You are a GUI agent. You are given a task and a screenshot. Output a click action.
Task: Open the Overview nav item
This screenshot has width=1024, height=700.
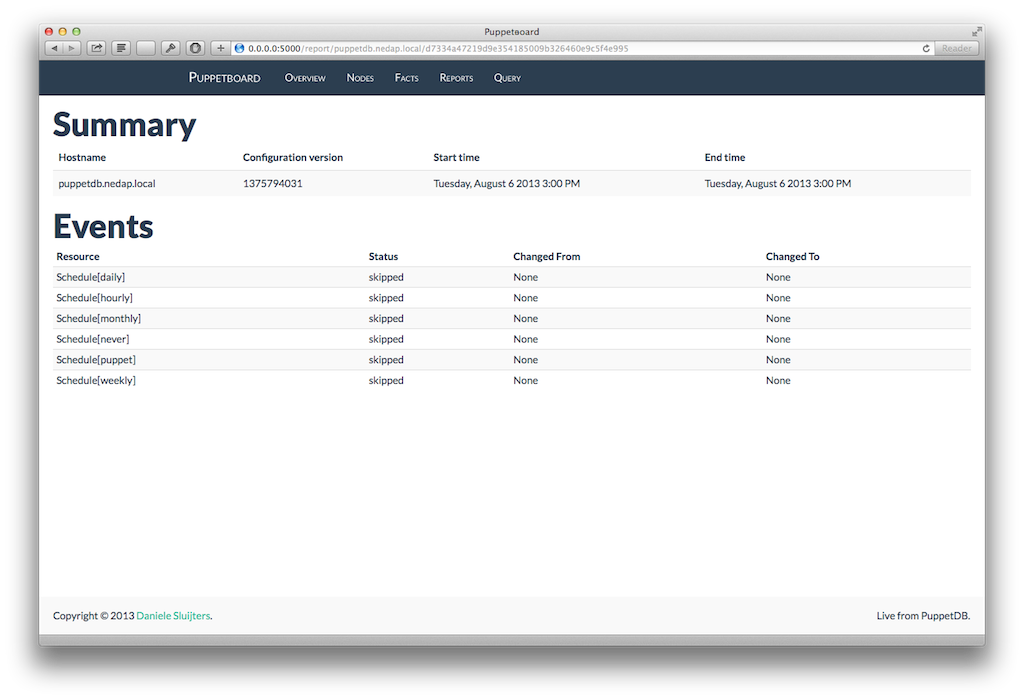pos(305,78)
